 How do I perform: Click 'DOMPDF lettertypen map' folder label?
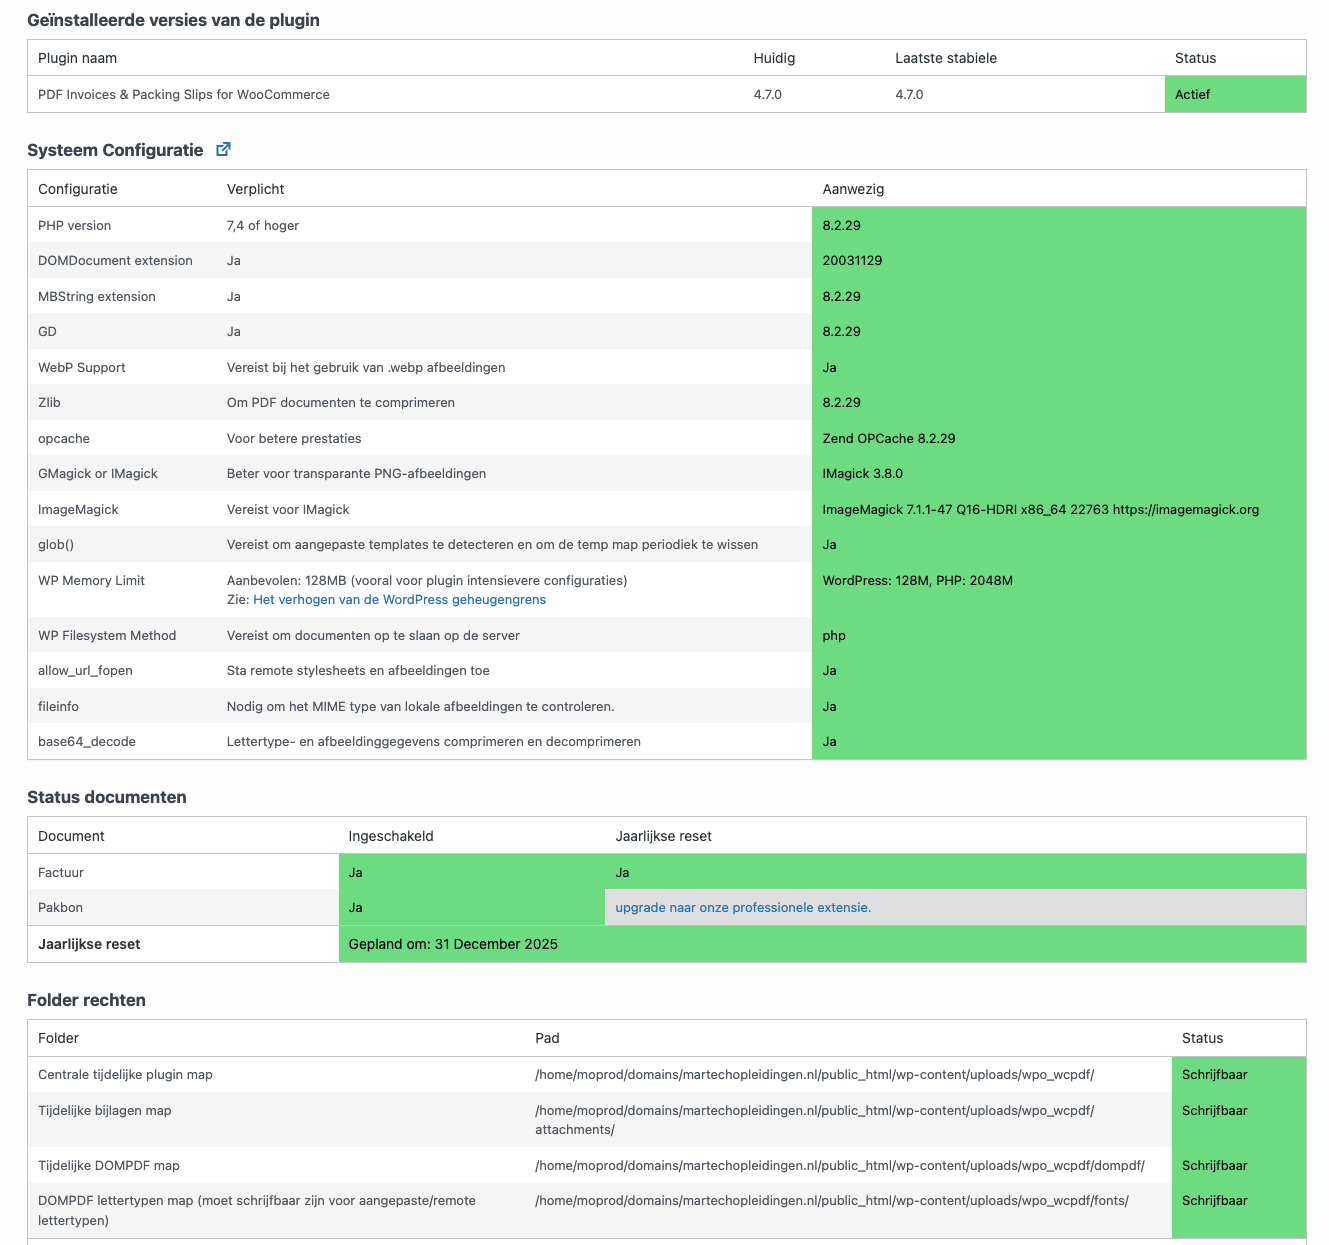(x=257, y=1211)
